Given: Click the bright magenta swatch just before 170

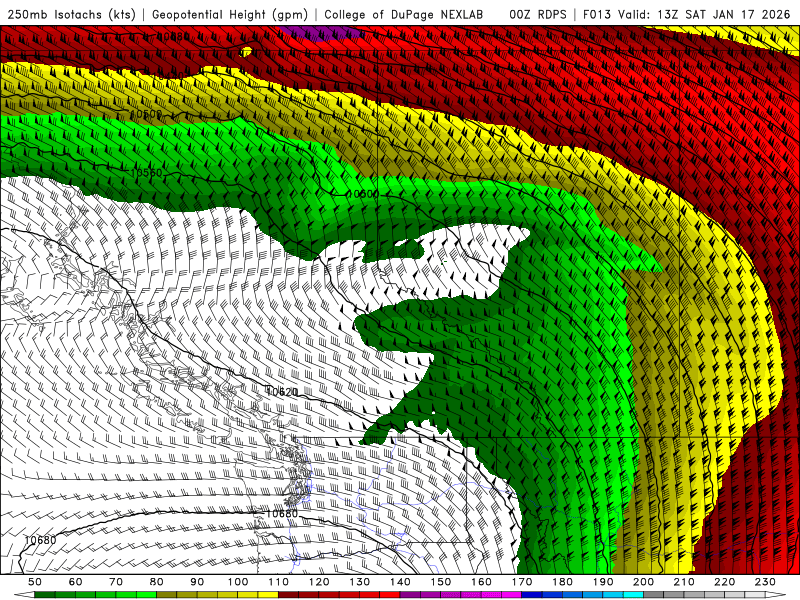Looking at the screenshot, I should click(x=512, y=595).
